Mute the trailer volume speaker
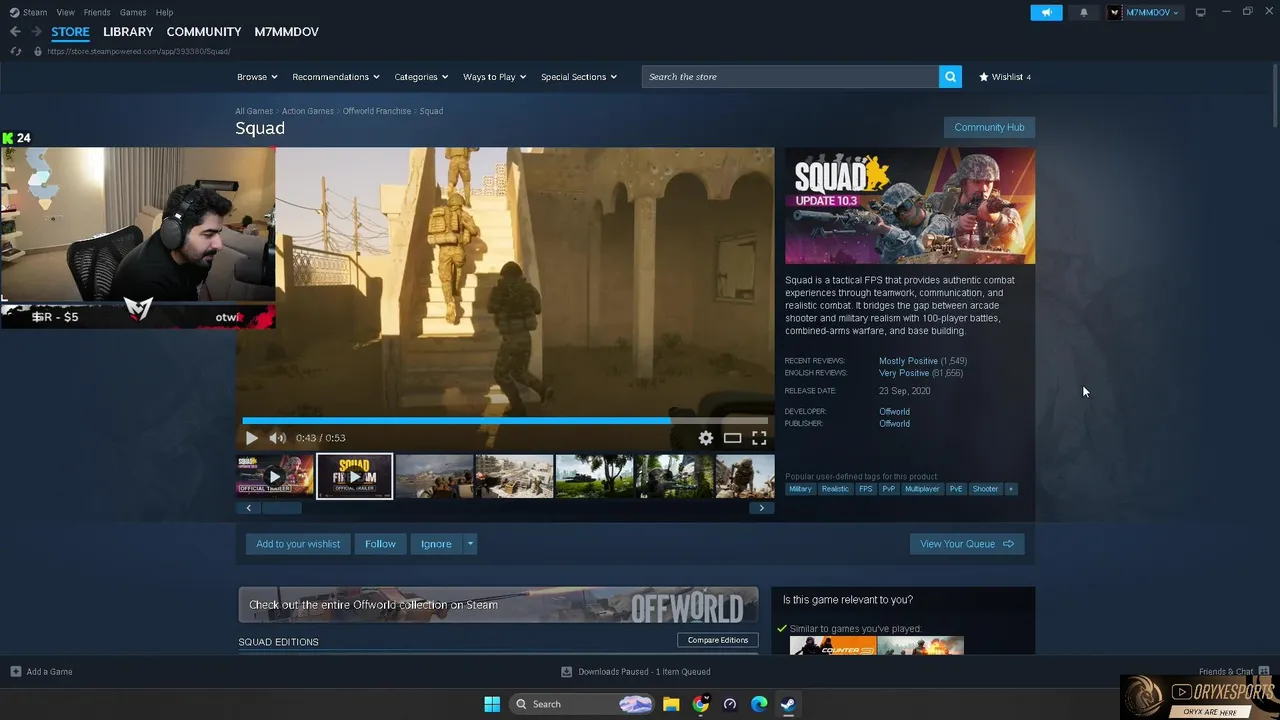The image size is (1280, 720). click(277, 438)
